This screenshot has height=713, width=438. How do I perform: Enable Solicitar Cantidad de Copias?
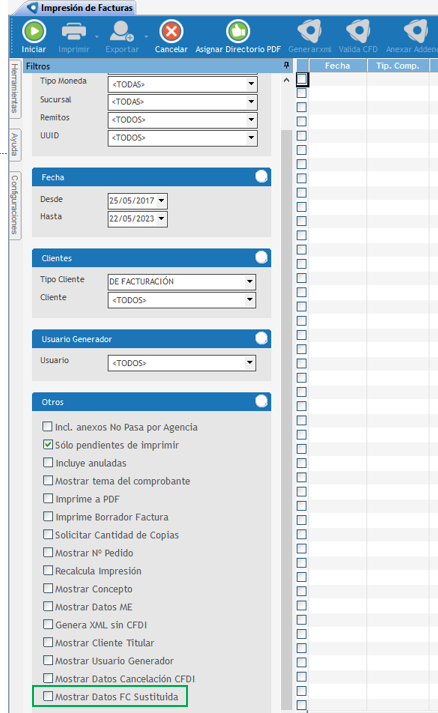click(x=47, y=534)
